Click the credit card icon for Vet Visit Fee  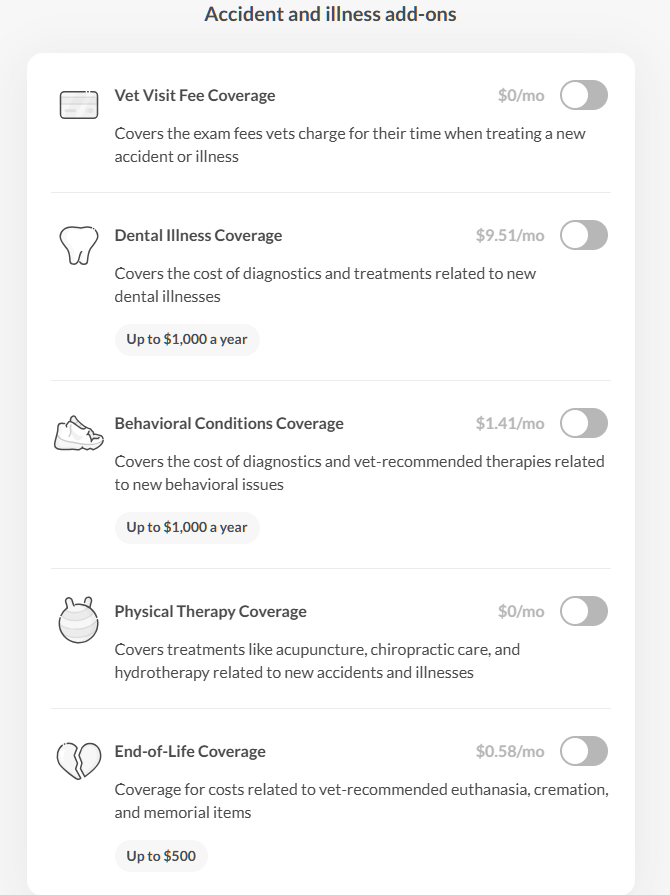[79, 104]
